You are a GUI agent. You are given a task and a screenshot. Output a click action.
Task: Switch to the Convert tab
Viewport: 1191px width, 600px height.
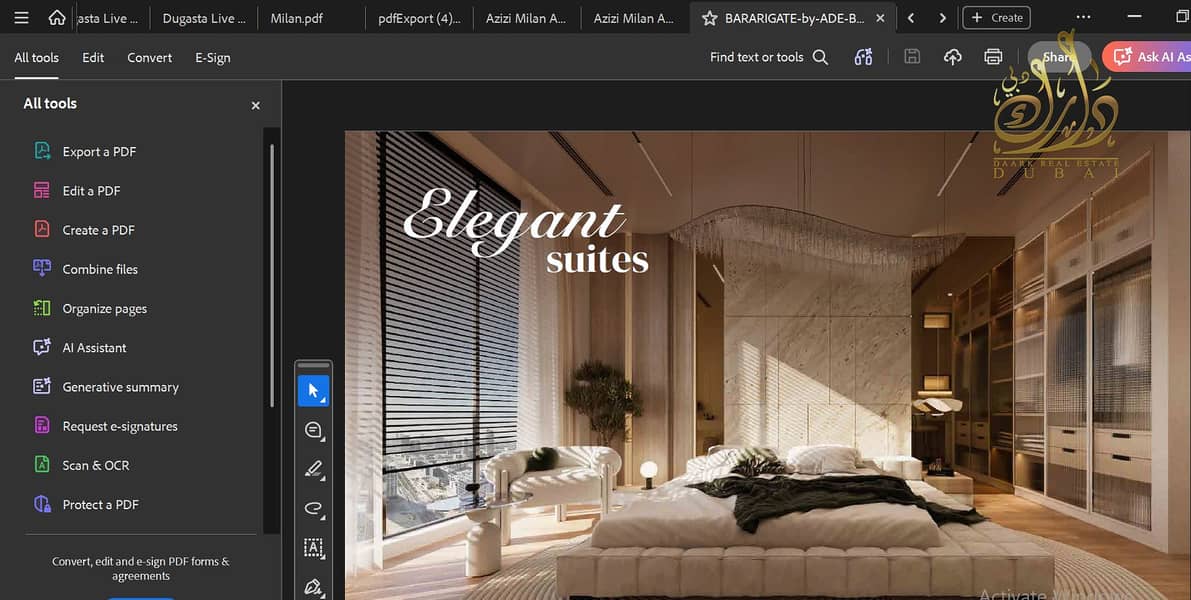click(x=149, y=57)
